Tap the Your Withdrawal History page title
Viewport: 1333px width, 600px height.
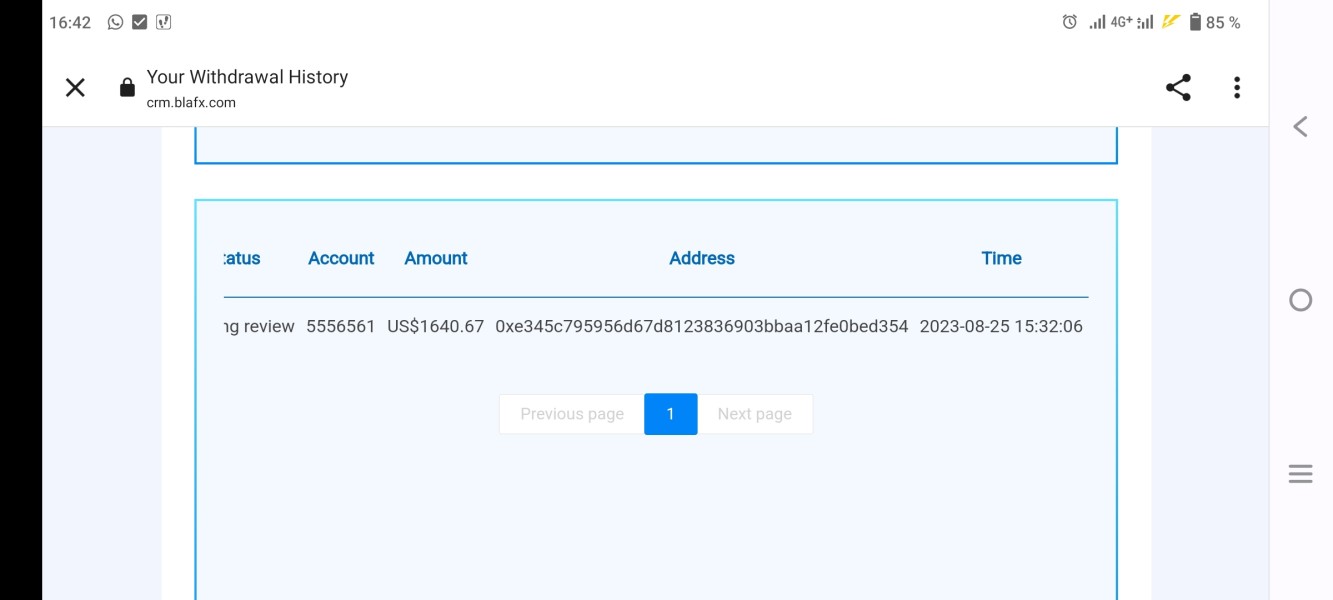[x=247, y=77]
